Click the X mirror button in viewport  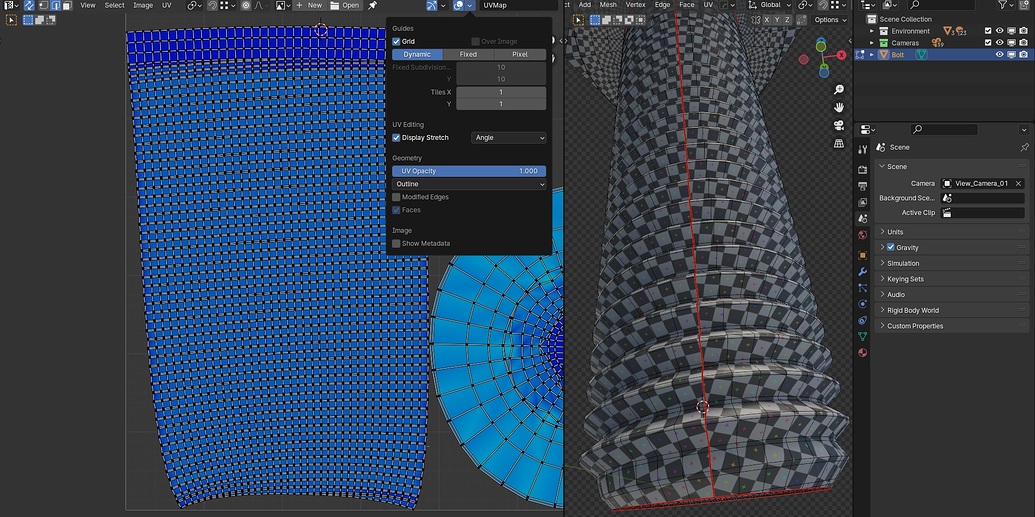[767, 20]
